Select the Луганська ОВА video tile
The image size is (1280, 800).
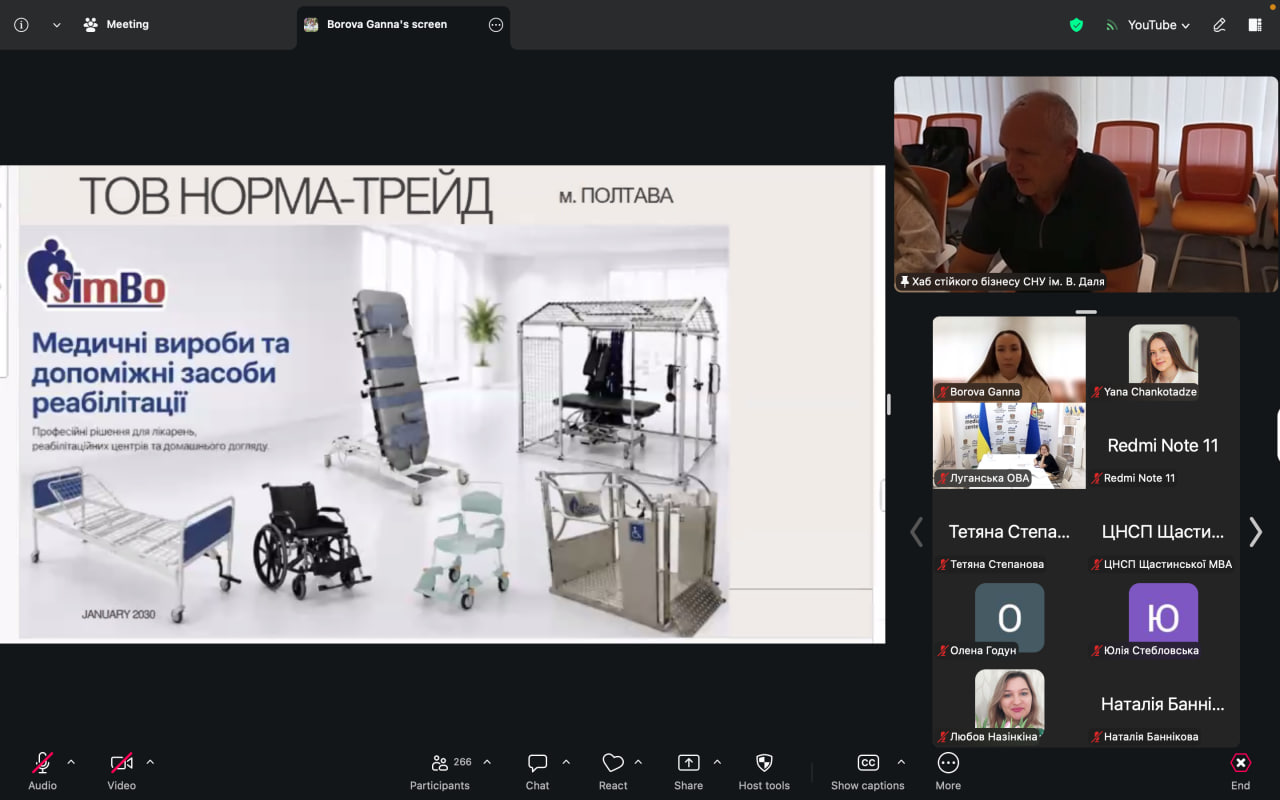[1009, 445]
